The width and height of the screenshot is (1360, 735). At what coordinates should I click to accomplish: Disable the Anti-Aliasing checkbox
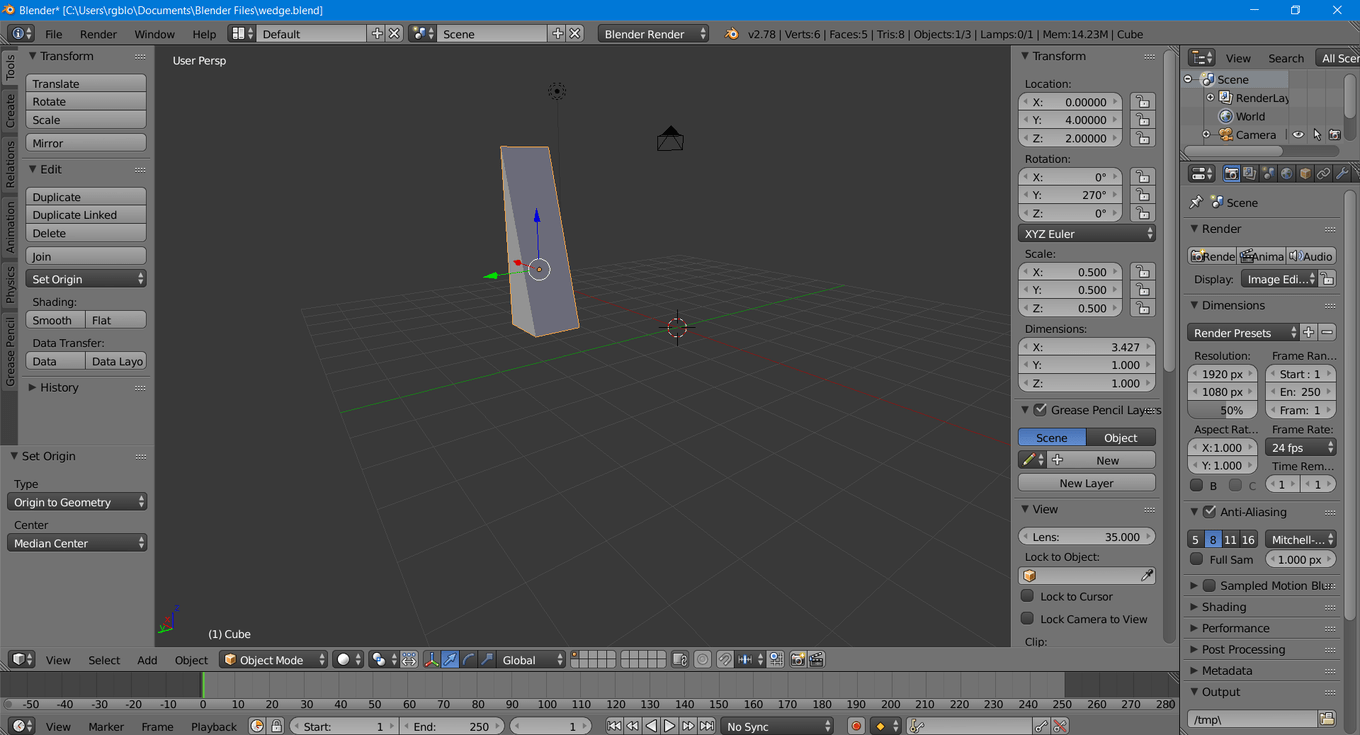tap(1209, 512)
